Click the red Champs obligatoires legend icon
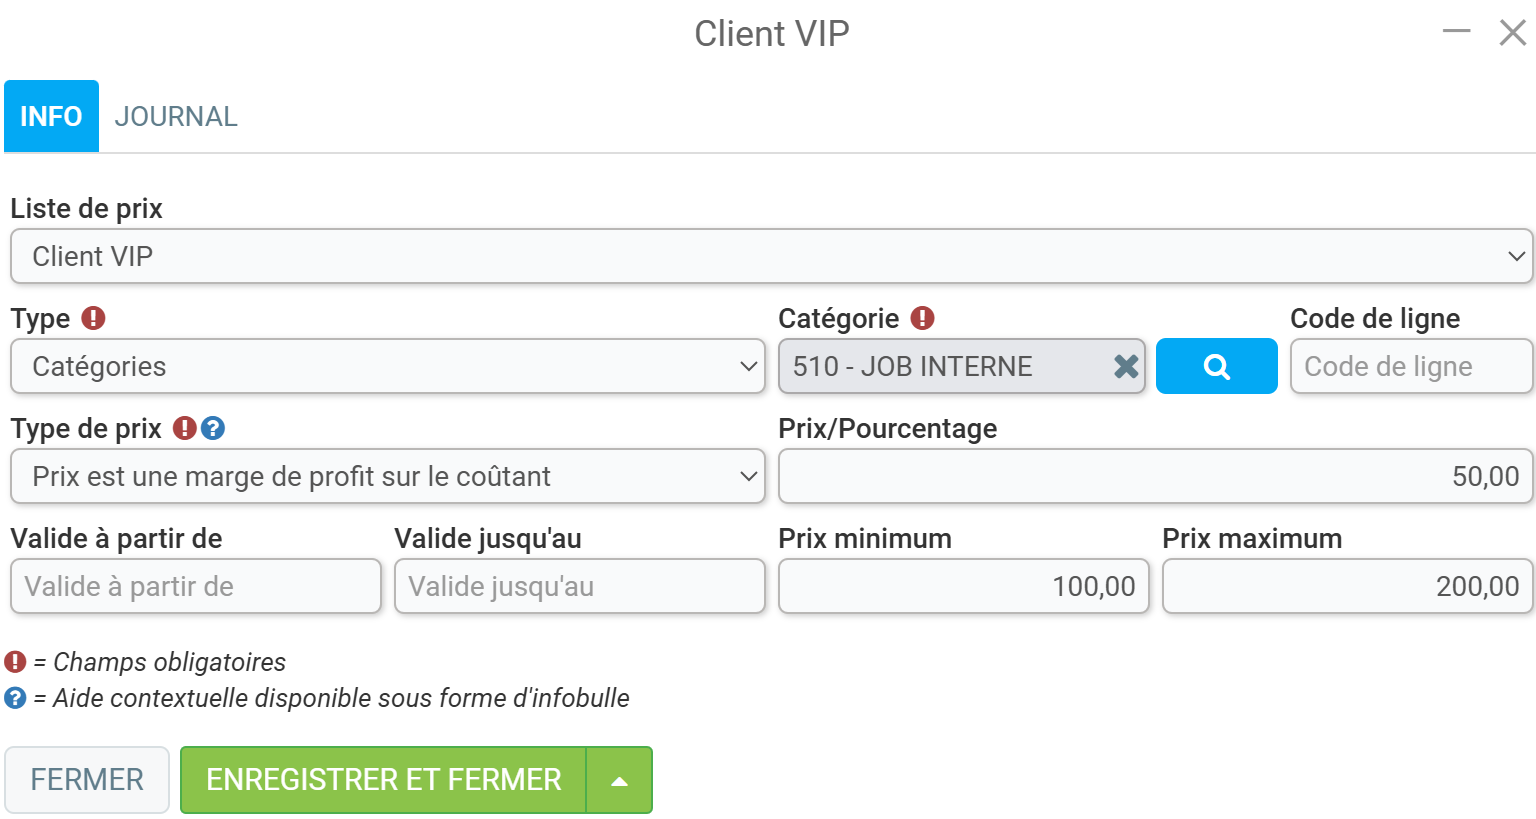 coord(15,662)
